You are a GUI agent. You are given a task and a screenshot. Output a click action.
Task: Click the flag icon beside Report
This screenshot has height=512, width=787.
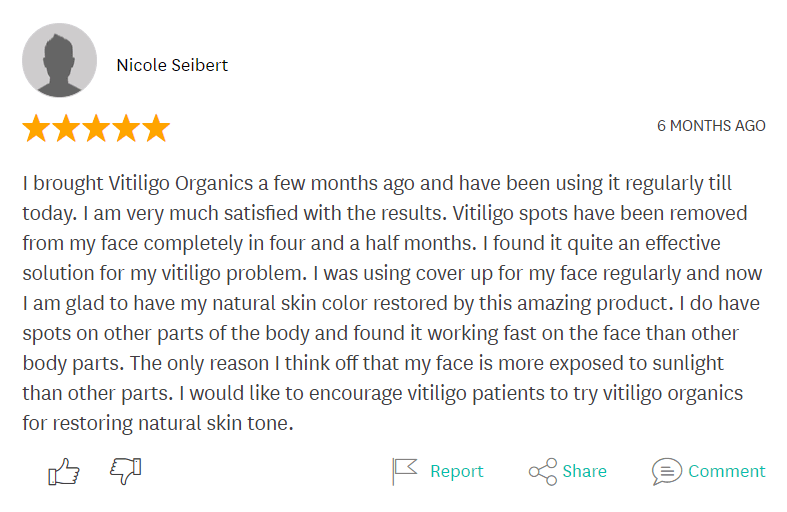(405, 471)
